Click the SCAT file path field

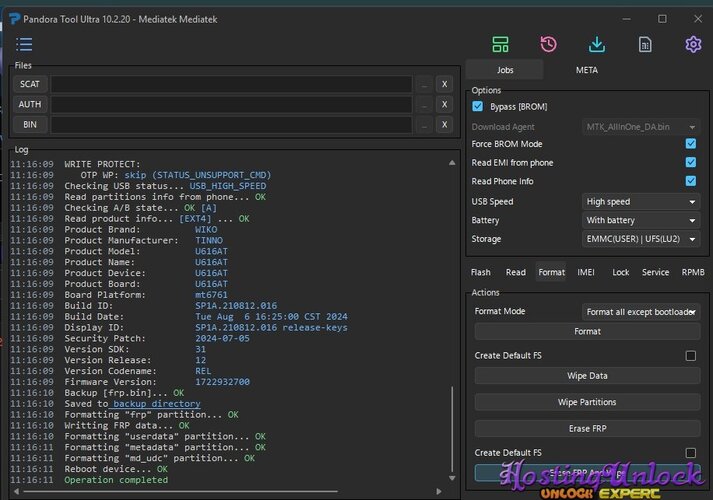point(231,84)
